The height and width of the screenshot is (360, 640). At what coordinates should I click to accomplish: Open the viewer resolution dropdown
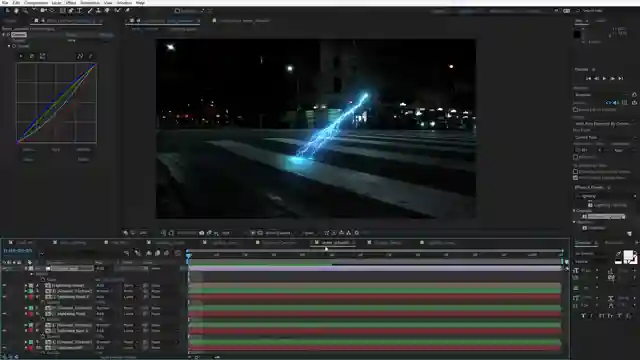point(227,233)
